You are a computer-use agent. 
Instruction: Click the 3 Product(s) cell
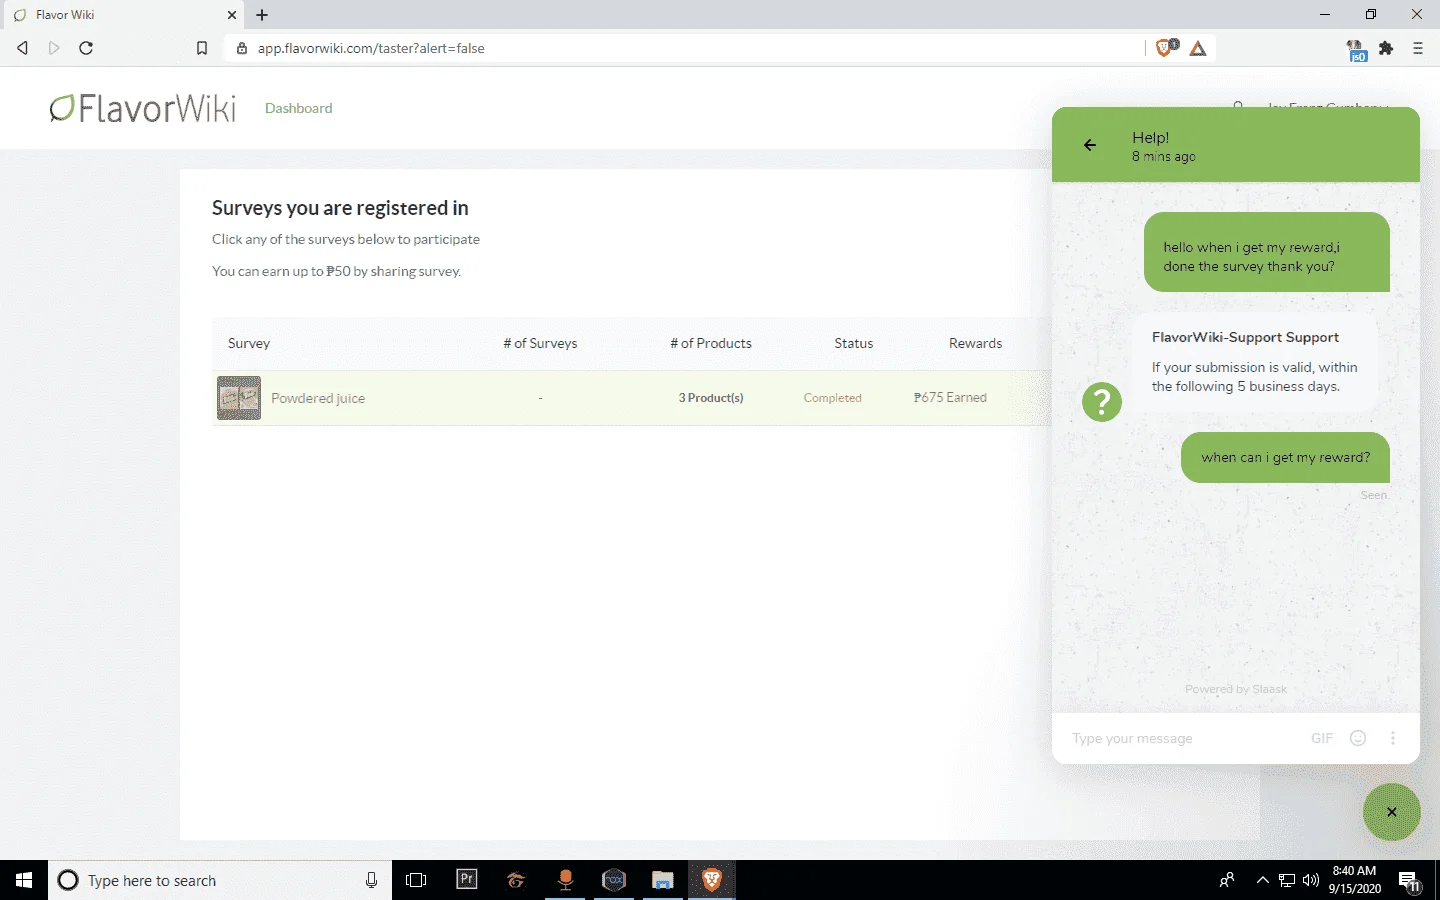[711, 398]
